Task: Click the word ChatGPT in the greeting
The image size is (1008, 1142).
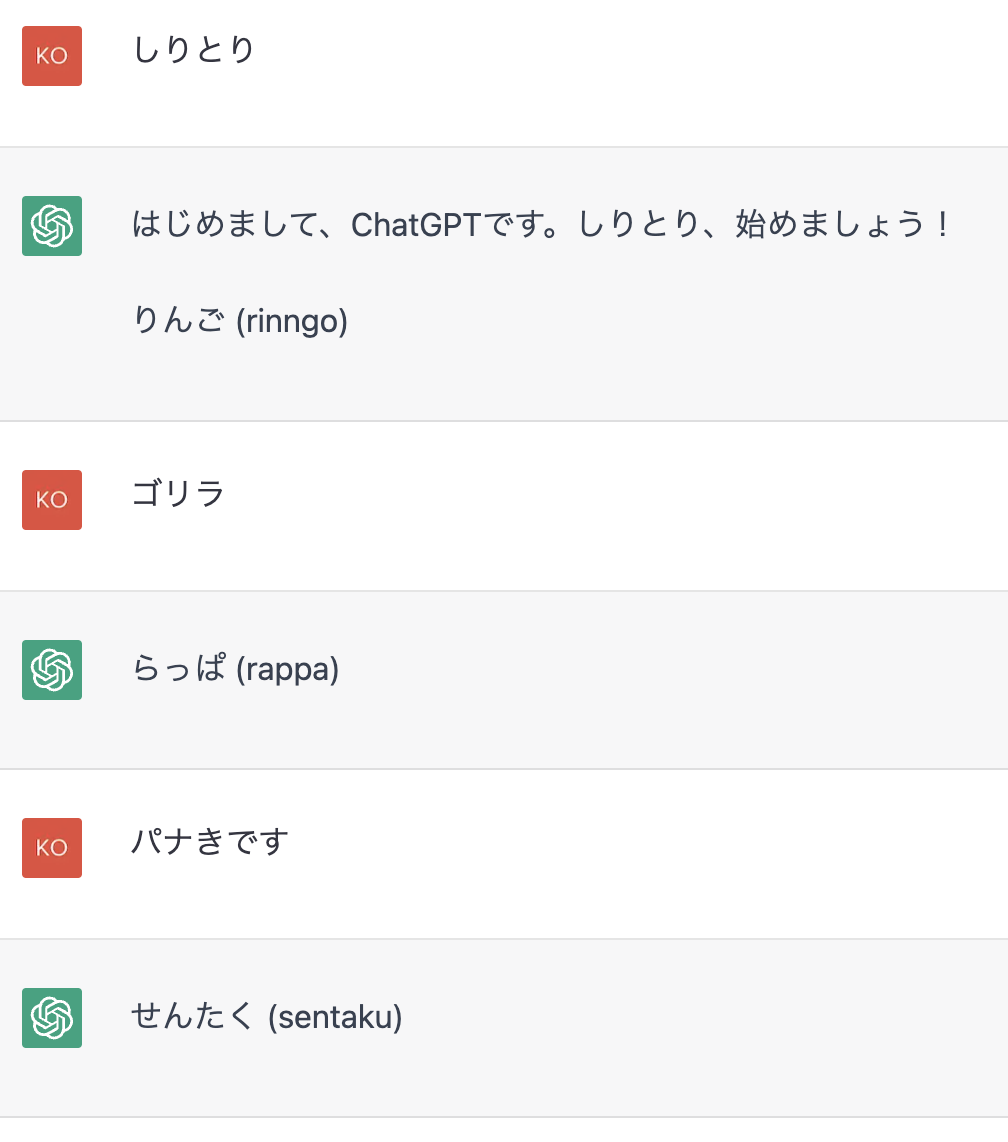Action: 416,225
